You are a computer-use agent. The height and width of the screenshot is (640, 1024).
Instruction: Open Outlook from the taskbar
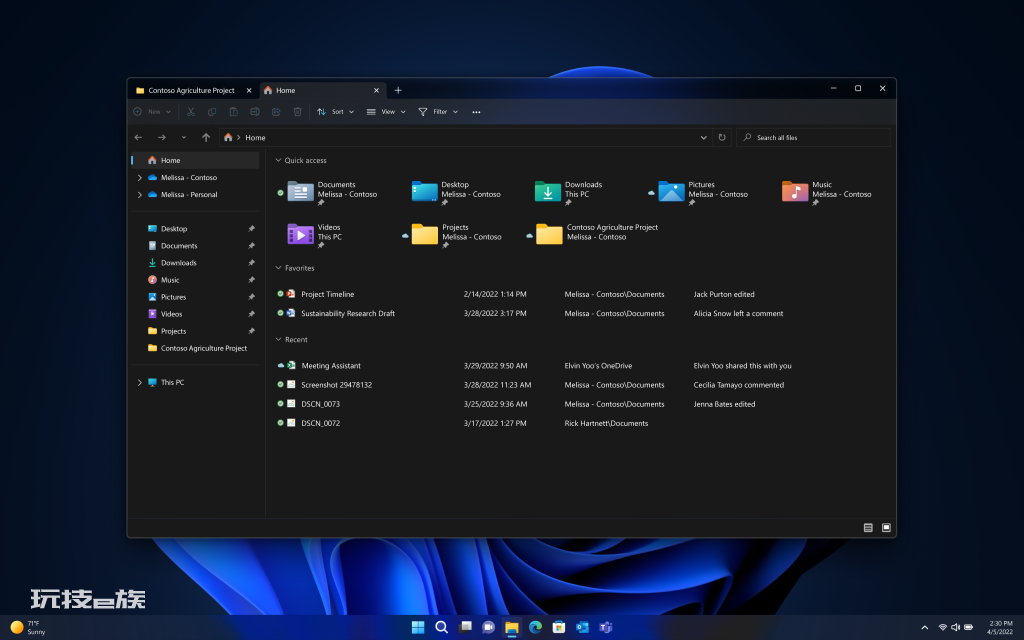pyautogui.click(x=583, y=627)
